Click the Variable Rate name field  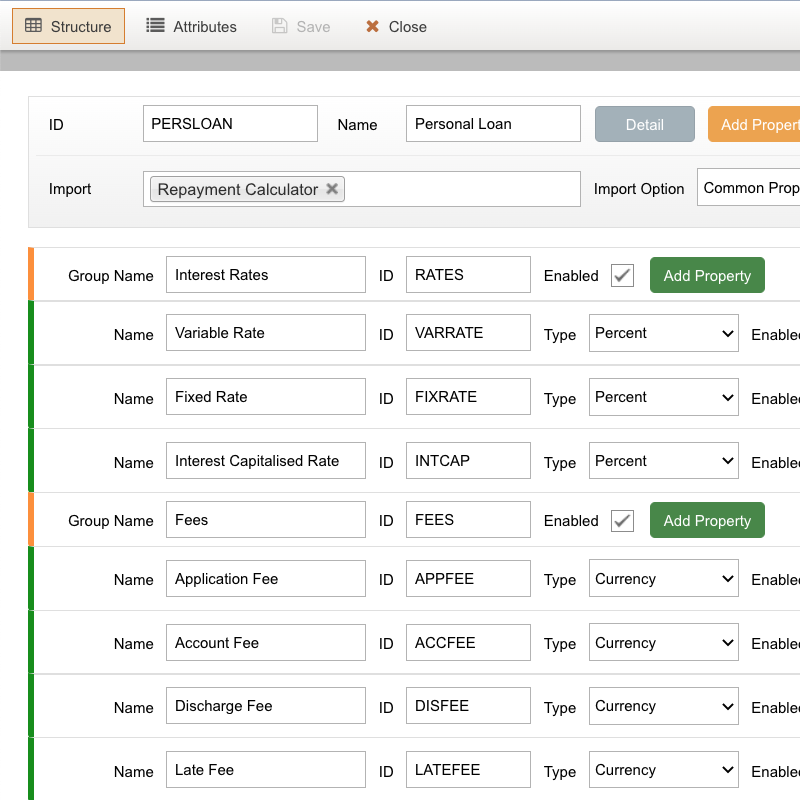point(266,333)
